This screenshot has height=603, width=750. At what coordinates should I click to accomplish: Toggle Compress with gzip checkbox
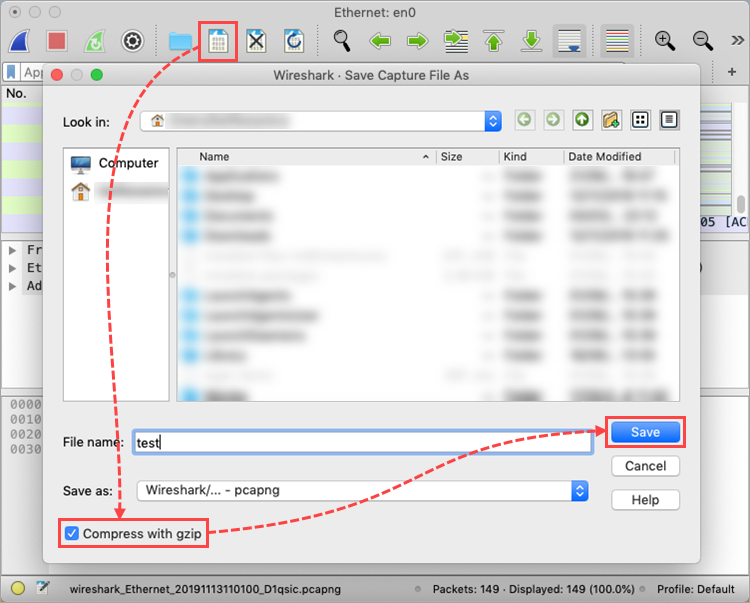72,533
